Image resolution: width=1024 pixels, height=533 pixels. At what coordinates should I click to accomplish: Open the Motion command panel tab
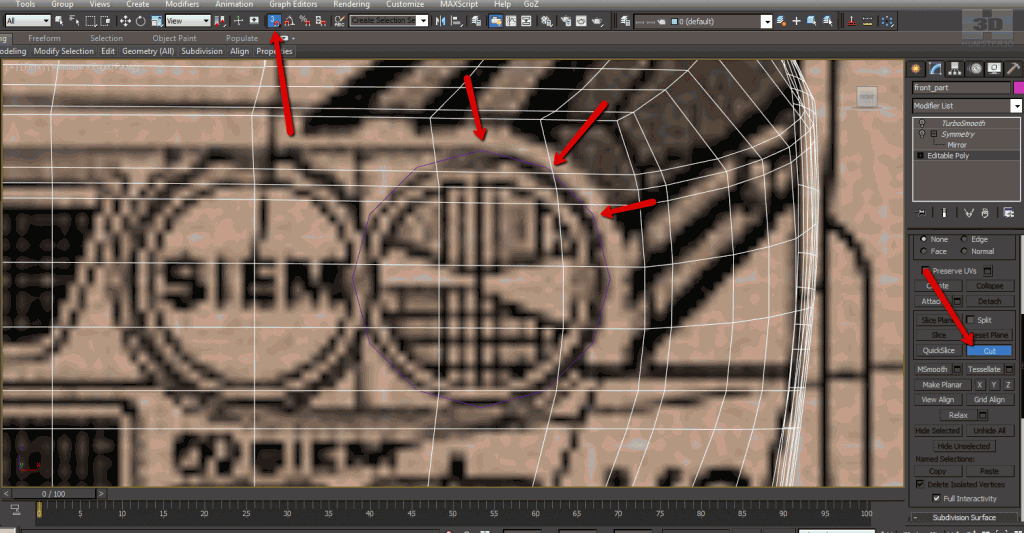point(975,69)
